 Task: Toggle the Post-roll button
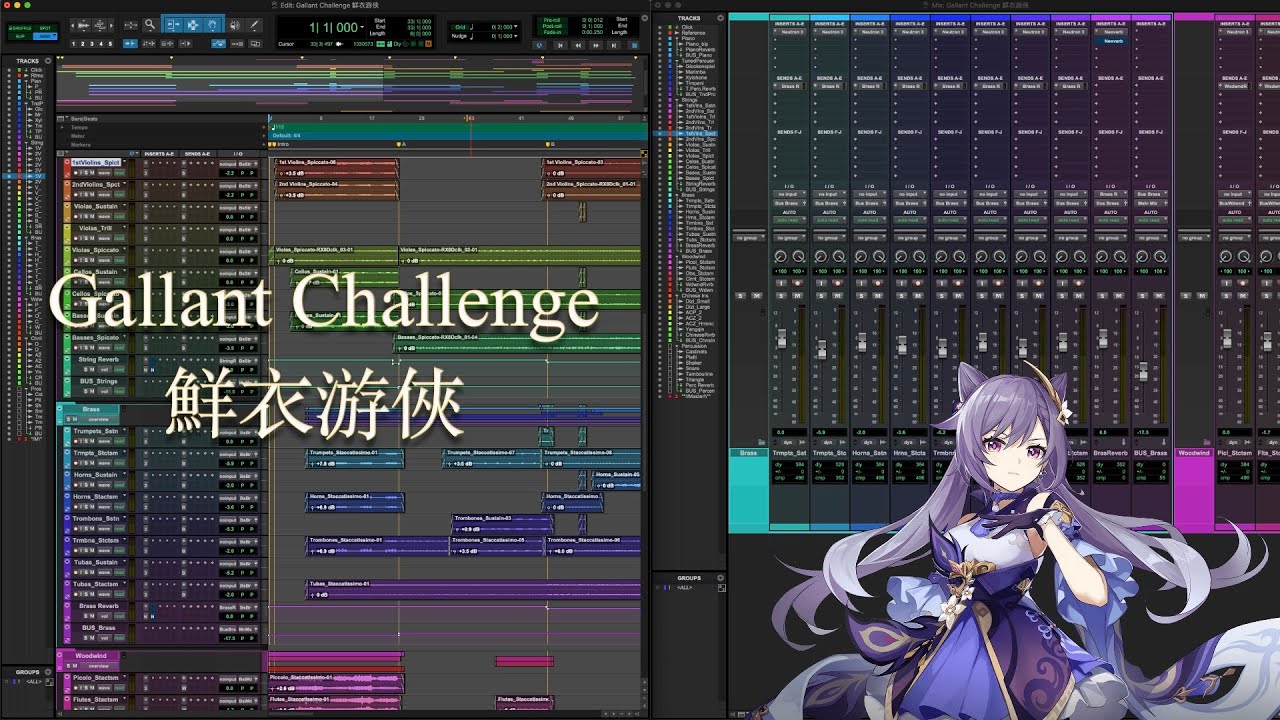click(x=552, y=26)
